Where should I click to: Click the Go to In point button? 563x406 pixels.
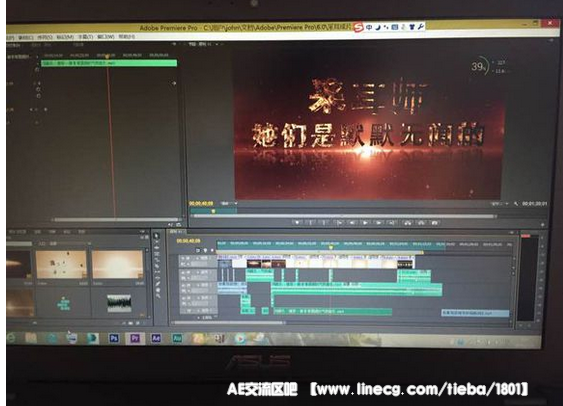click(x=340, y=223)
